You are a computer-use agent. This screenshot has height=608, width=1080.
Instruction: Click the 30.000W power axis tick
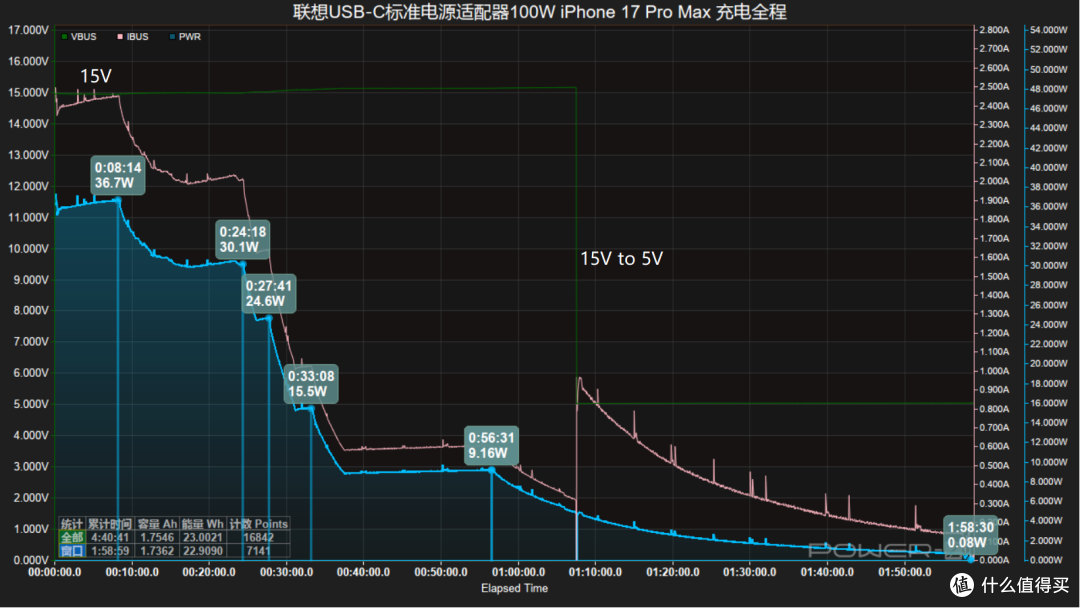1048,266
